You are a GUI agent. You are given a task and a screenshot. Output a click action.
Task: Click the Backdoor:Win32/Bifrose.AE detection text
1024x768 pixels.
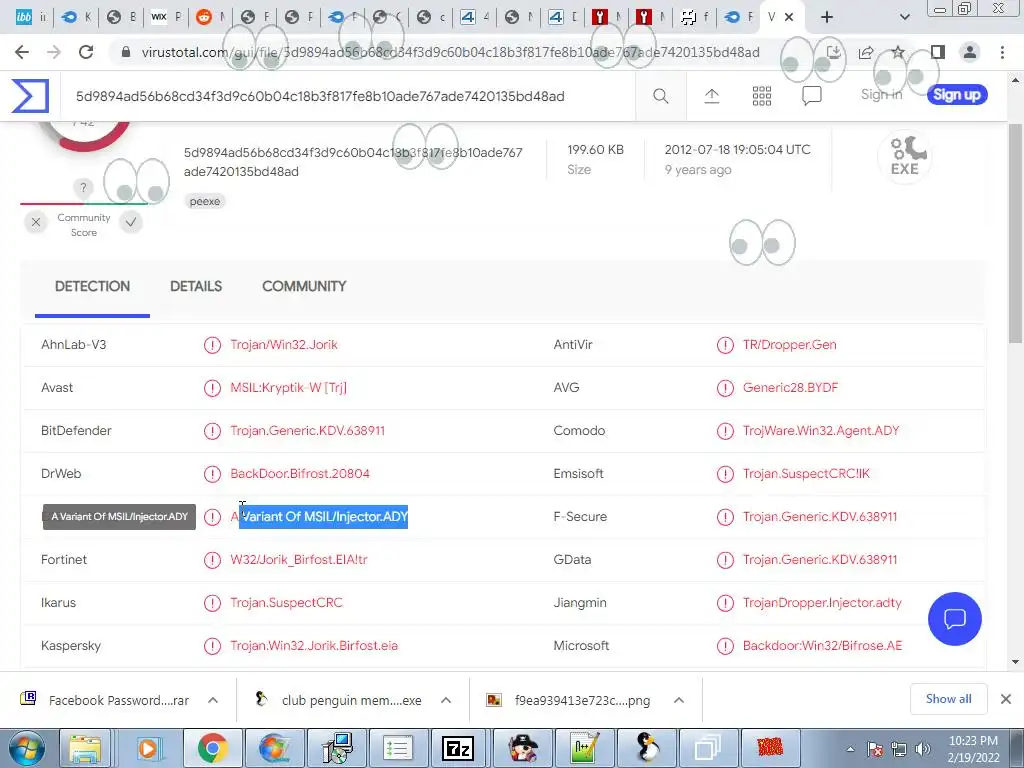[822, 646]
